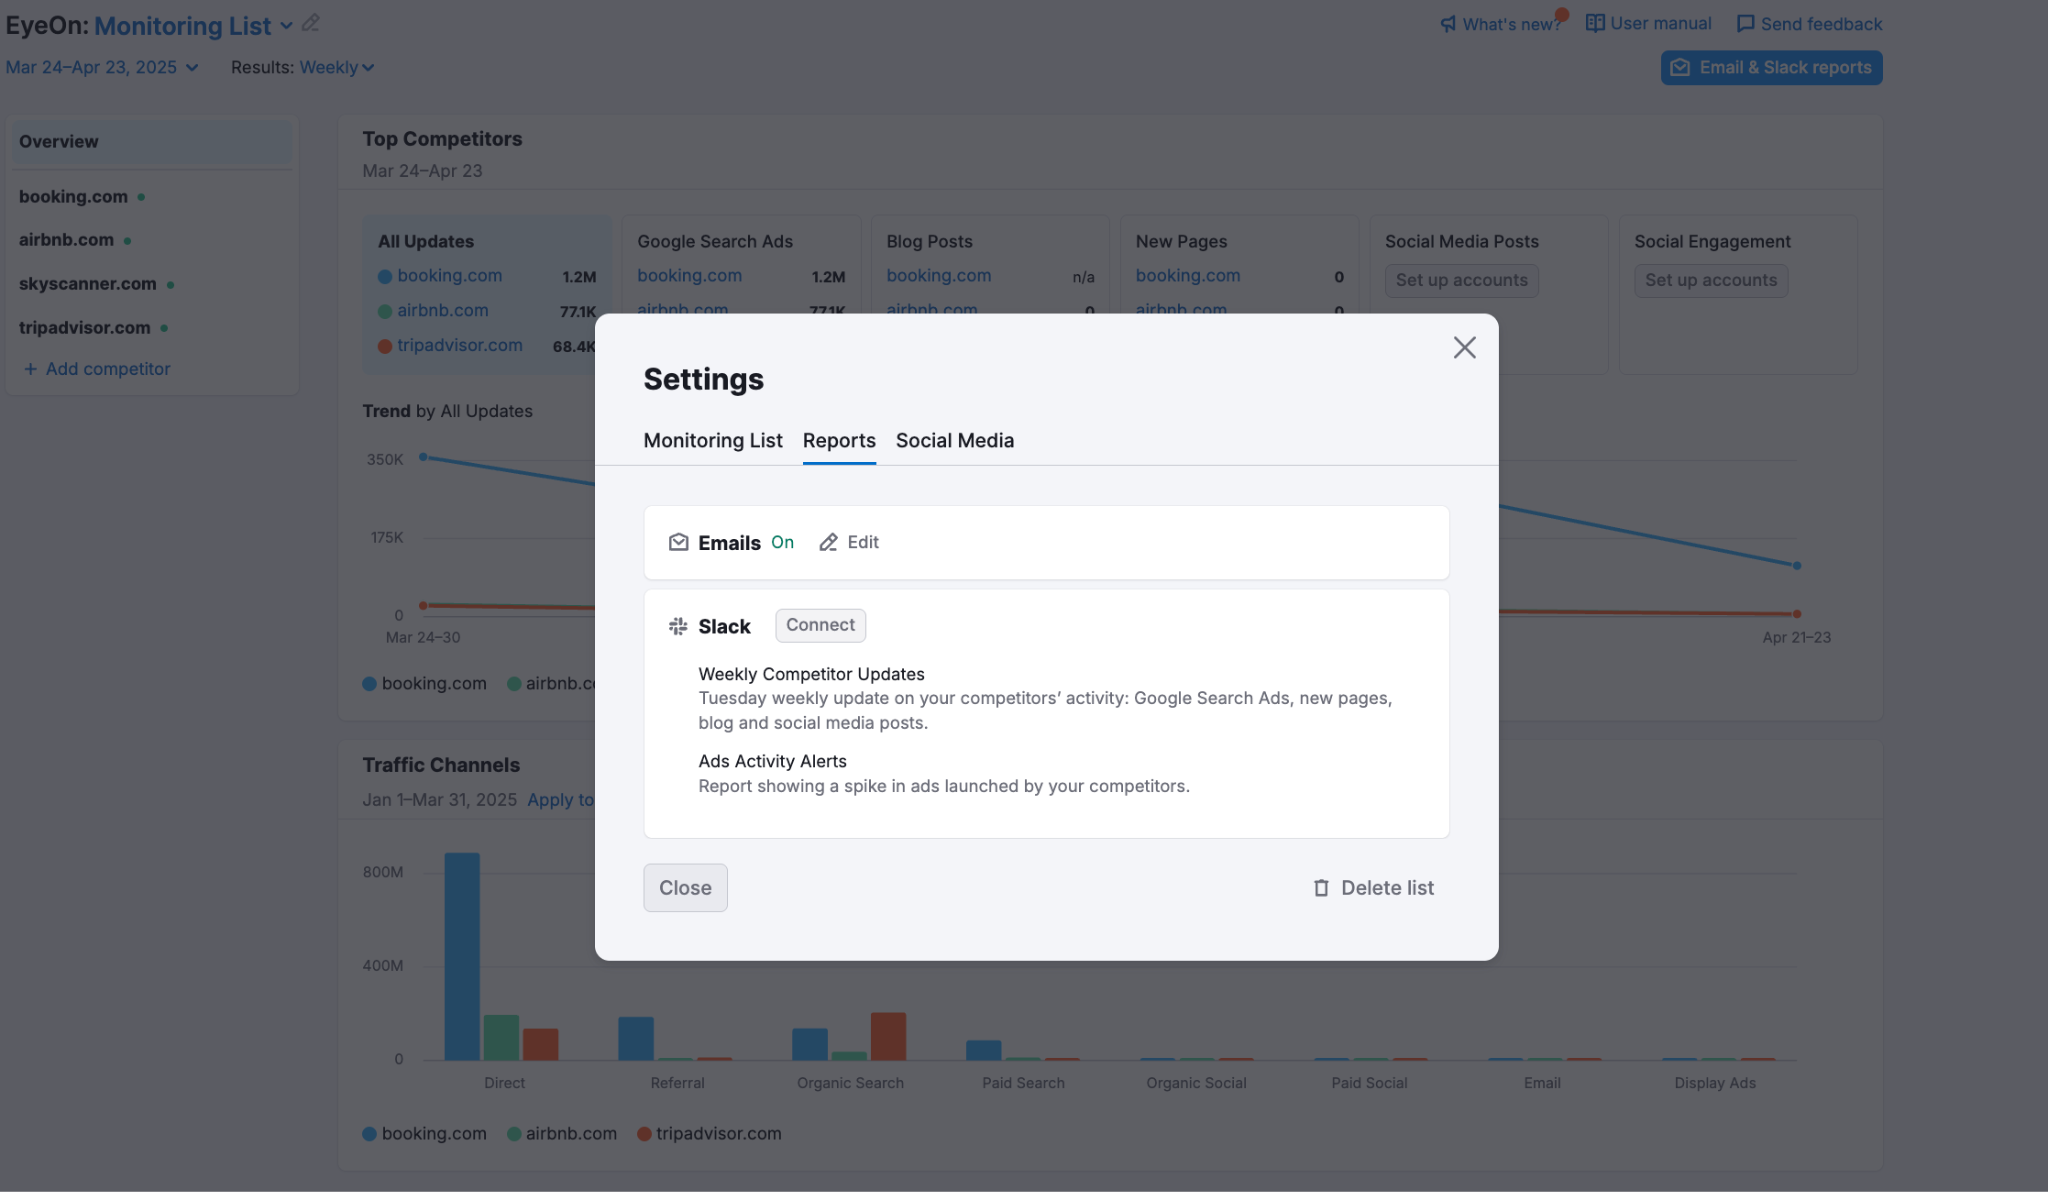The width and height of the screenshot is (2048, 1192).
Task: Click the envelope icon next to Emails
Action: pyautogui.click(x=678, y=542)
